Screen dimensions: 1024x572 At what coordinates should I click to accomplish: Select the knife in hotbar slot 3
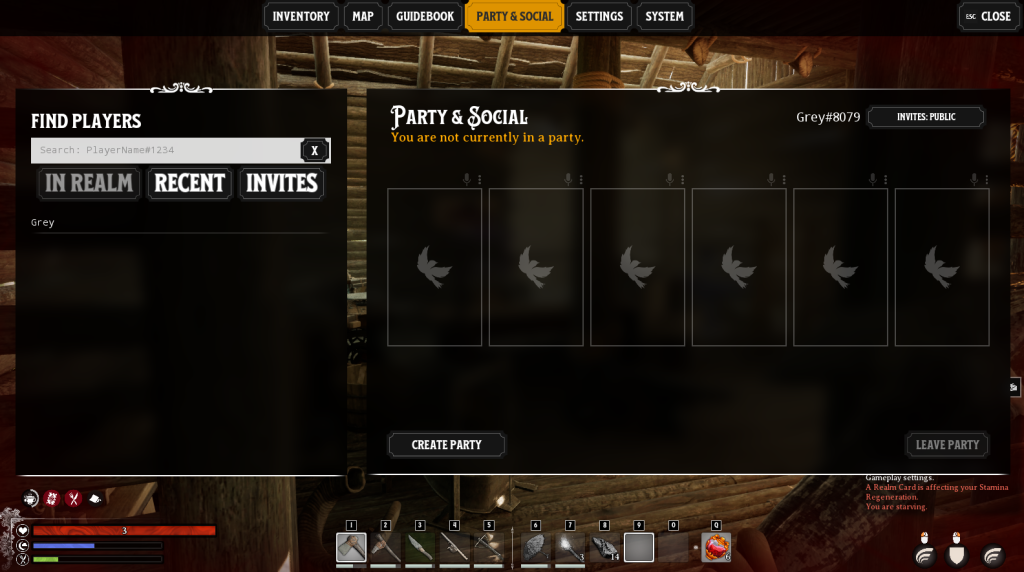click(420, 547)
